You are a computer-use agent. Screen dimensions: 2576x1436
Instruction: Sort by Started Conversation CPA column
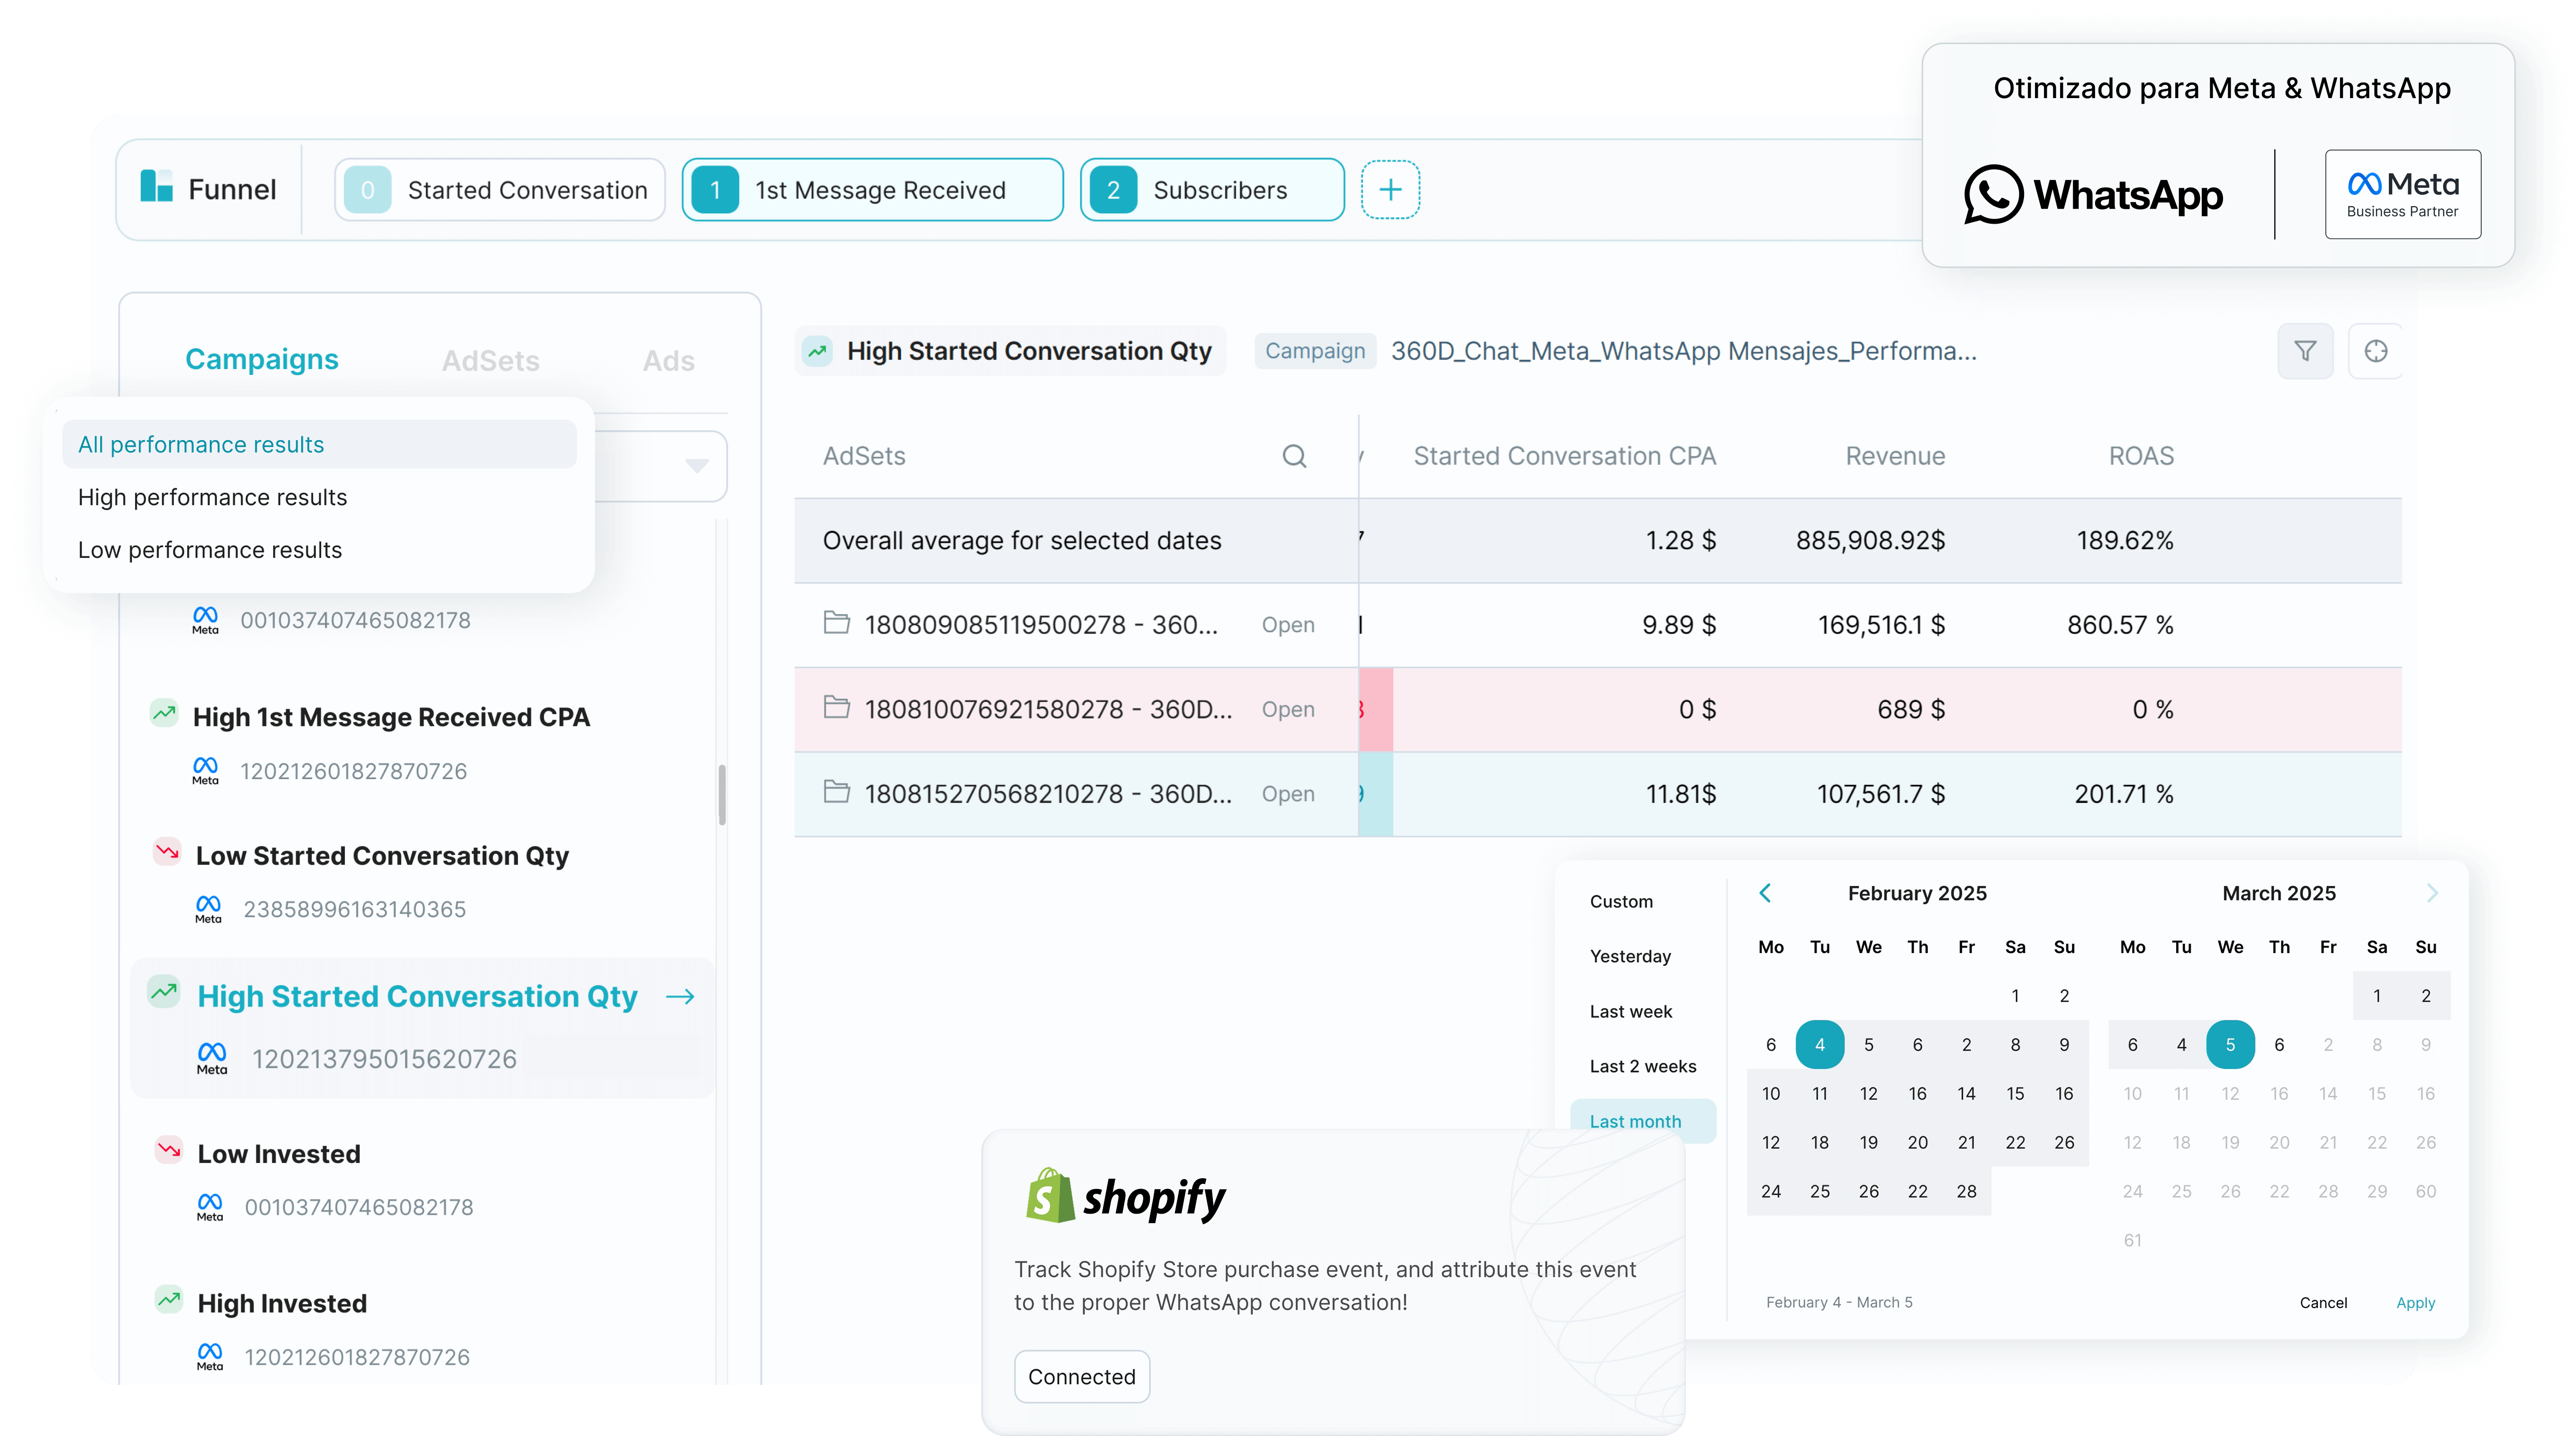(1564, 456)
